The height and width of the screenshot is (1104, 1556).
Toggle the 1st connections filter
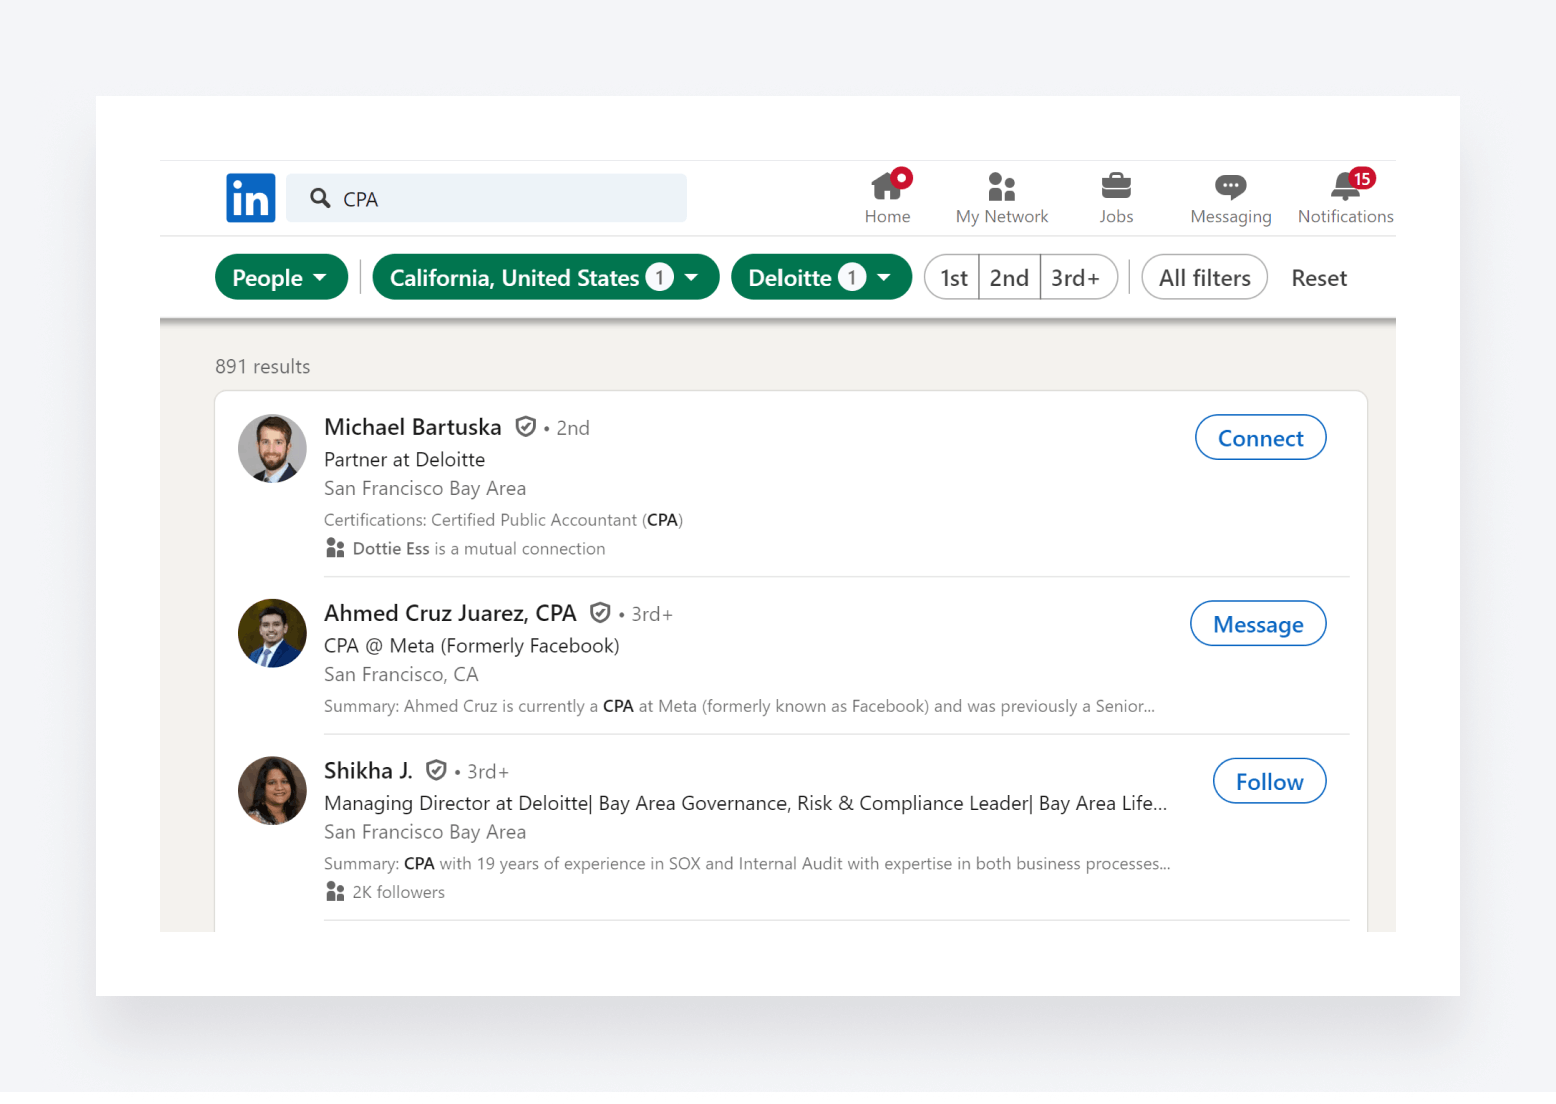953,278
